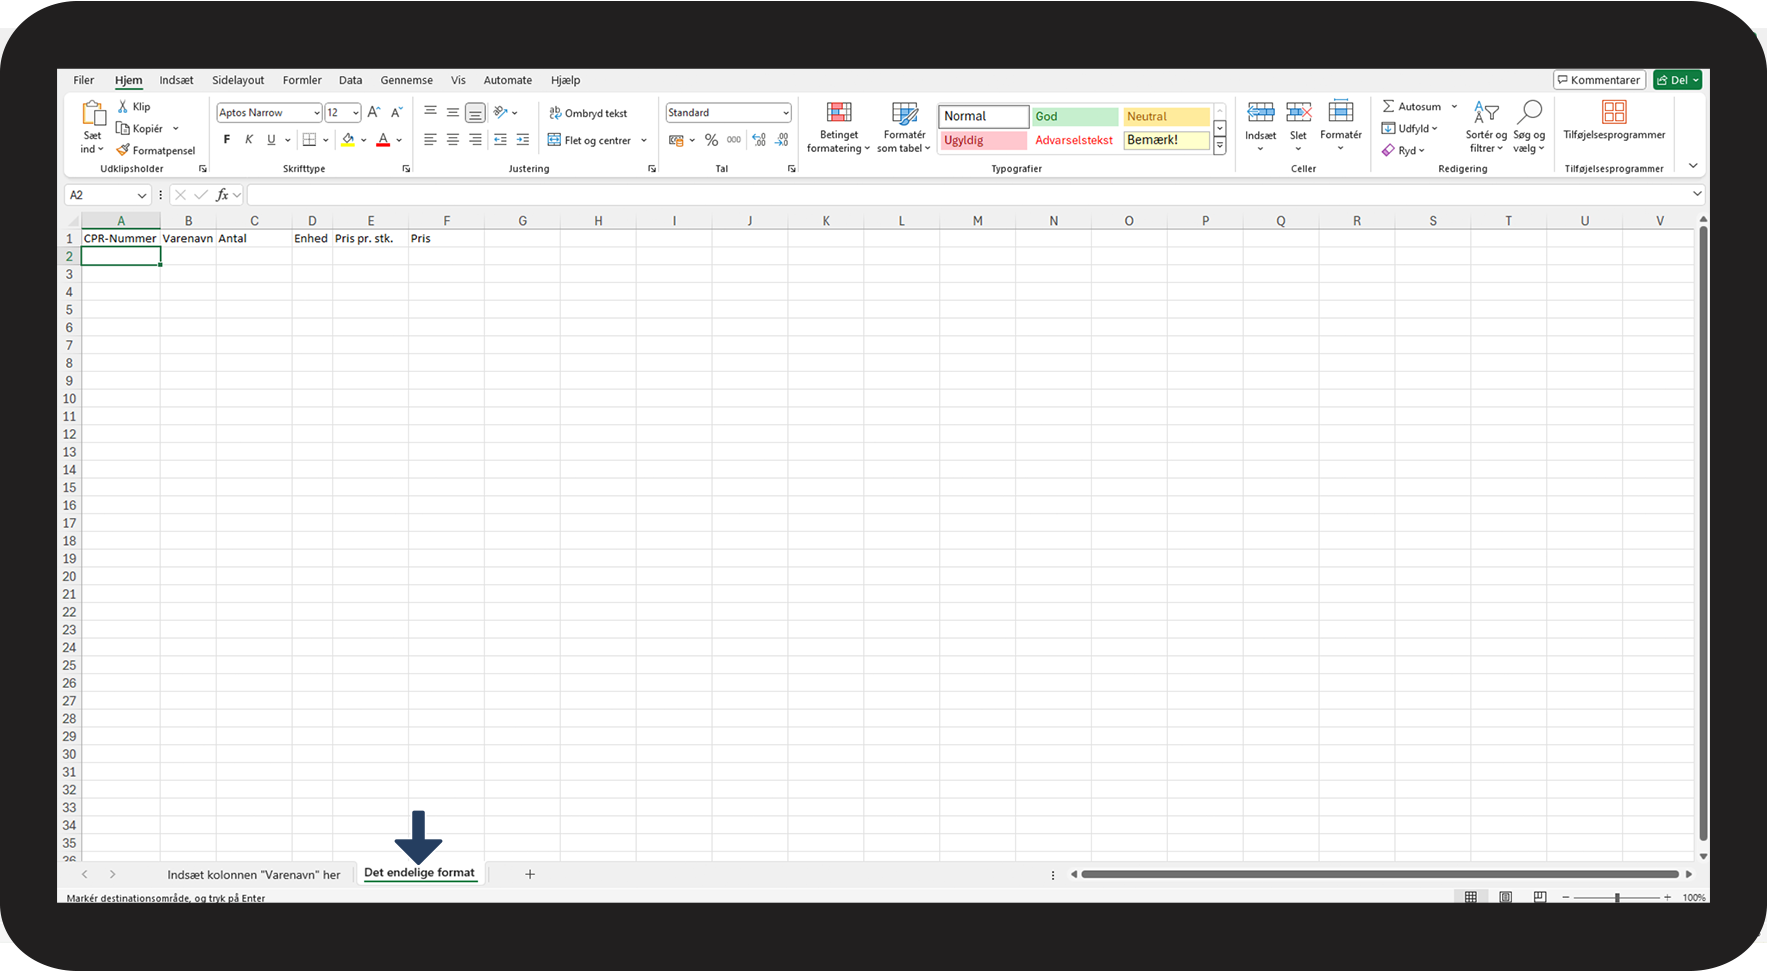Click the Autosum sigma icon

1388,106
